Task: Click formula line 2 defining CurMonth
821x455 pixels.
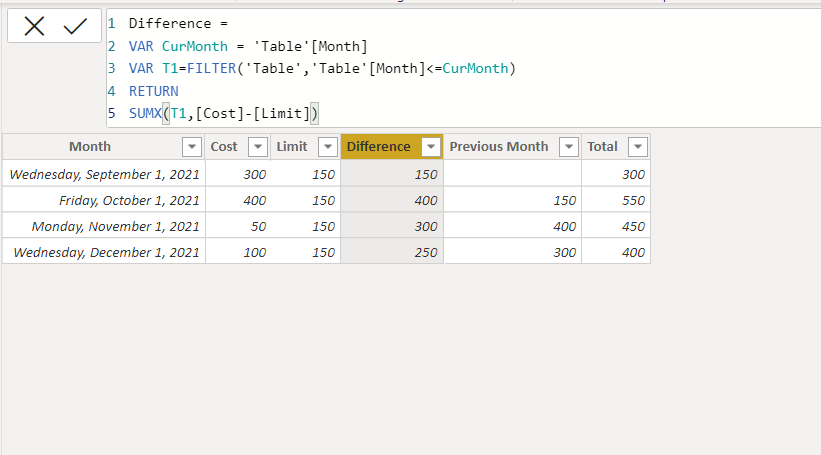Action: [248, 46]
